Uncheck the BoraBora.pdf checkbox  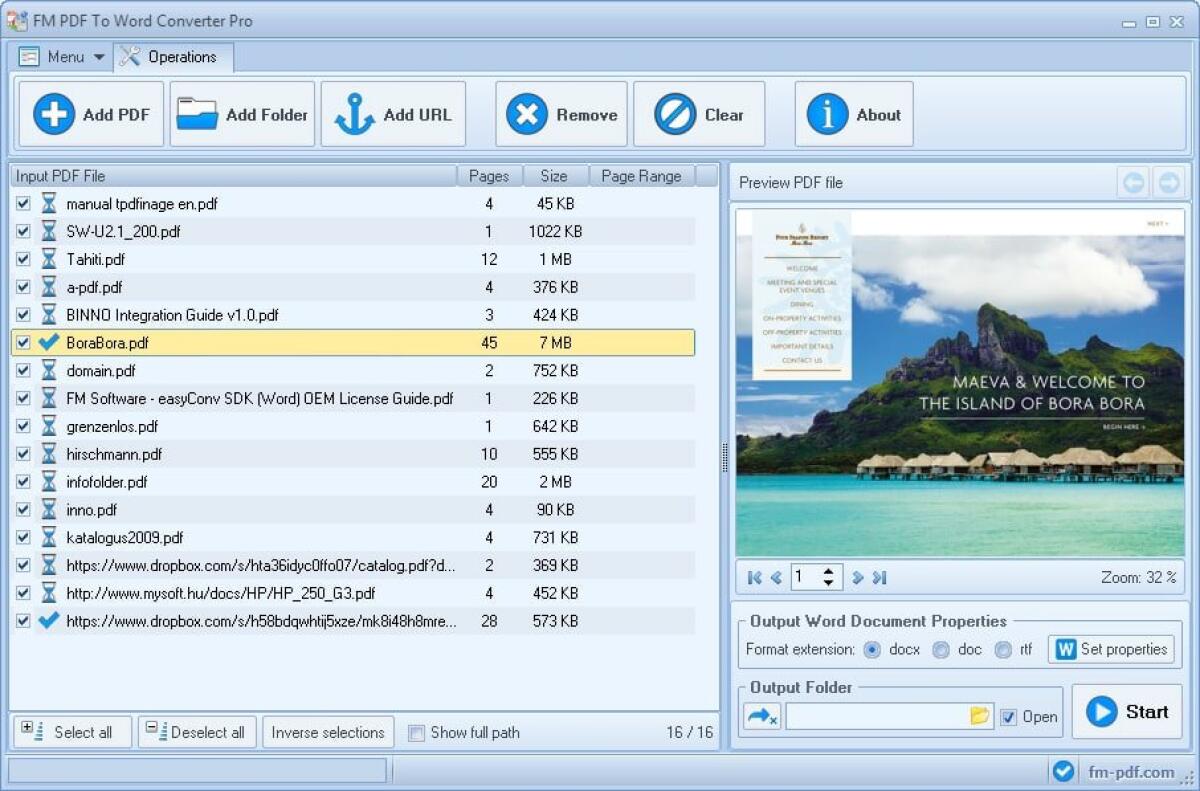tap(22, 342)
